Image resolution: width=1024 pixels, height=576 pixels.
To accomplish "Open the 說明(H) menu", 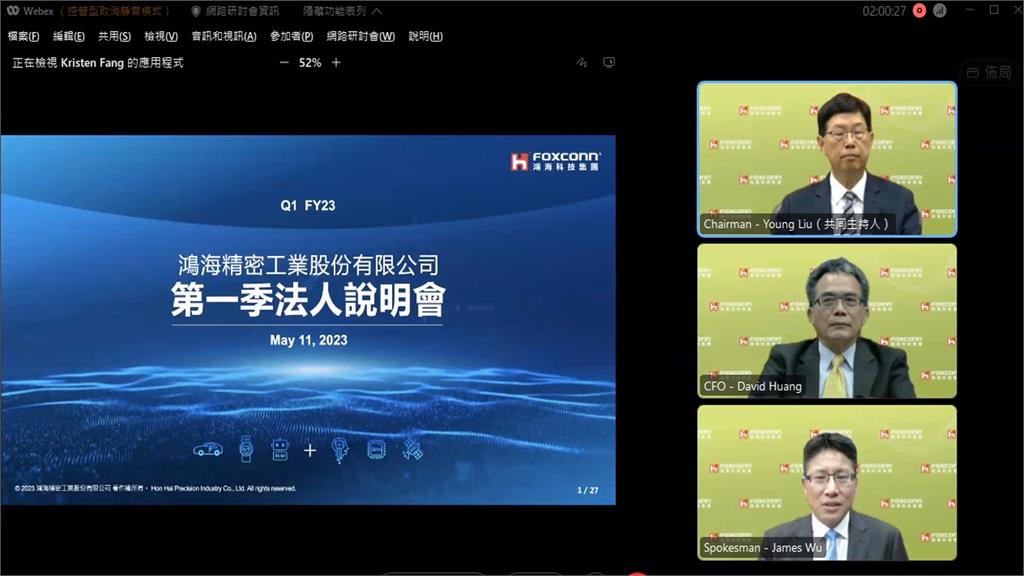I will pos(425,37).
